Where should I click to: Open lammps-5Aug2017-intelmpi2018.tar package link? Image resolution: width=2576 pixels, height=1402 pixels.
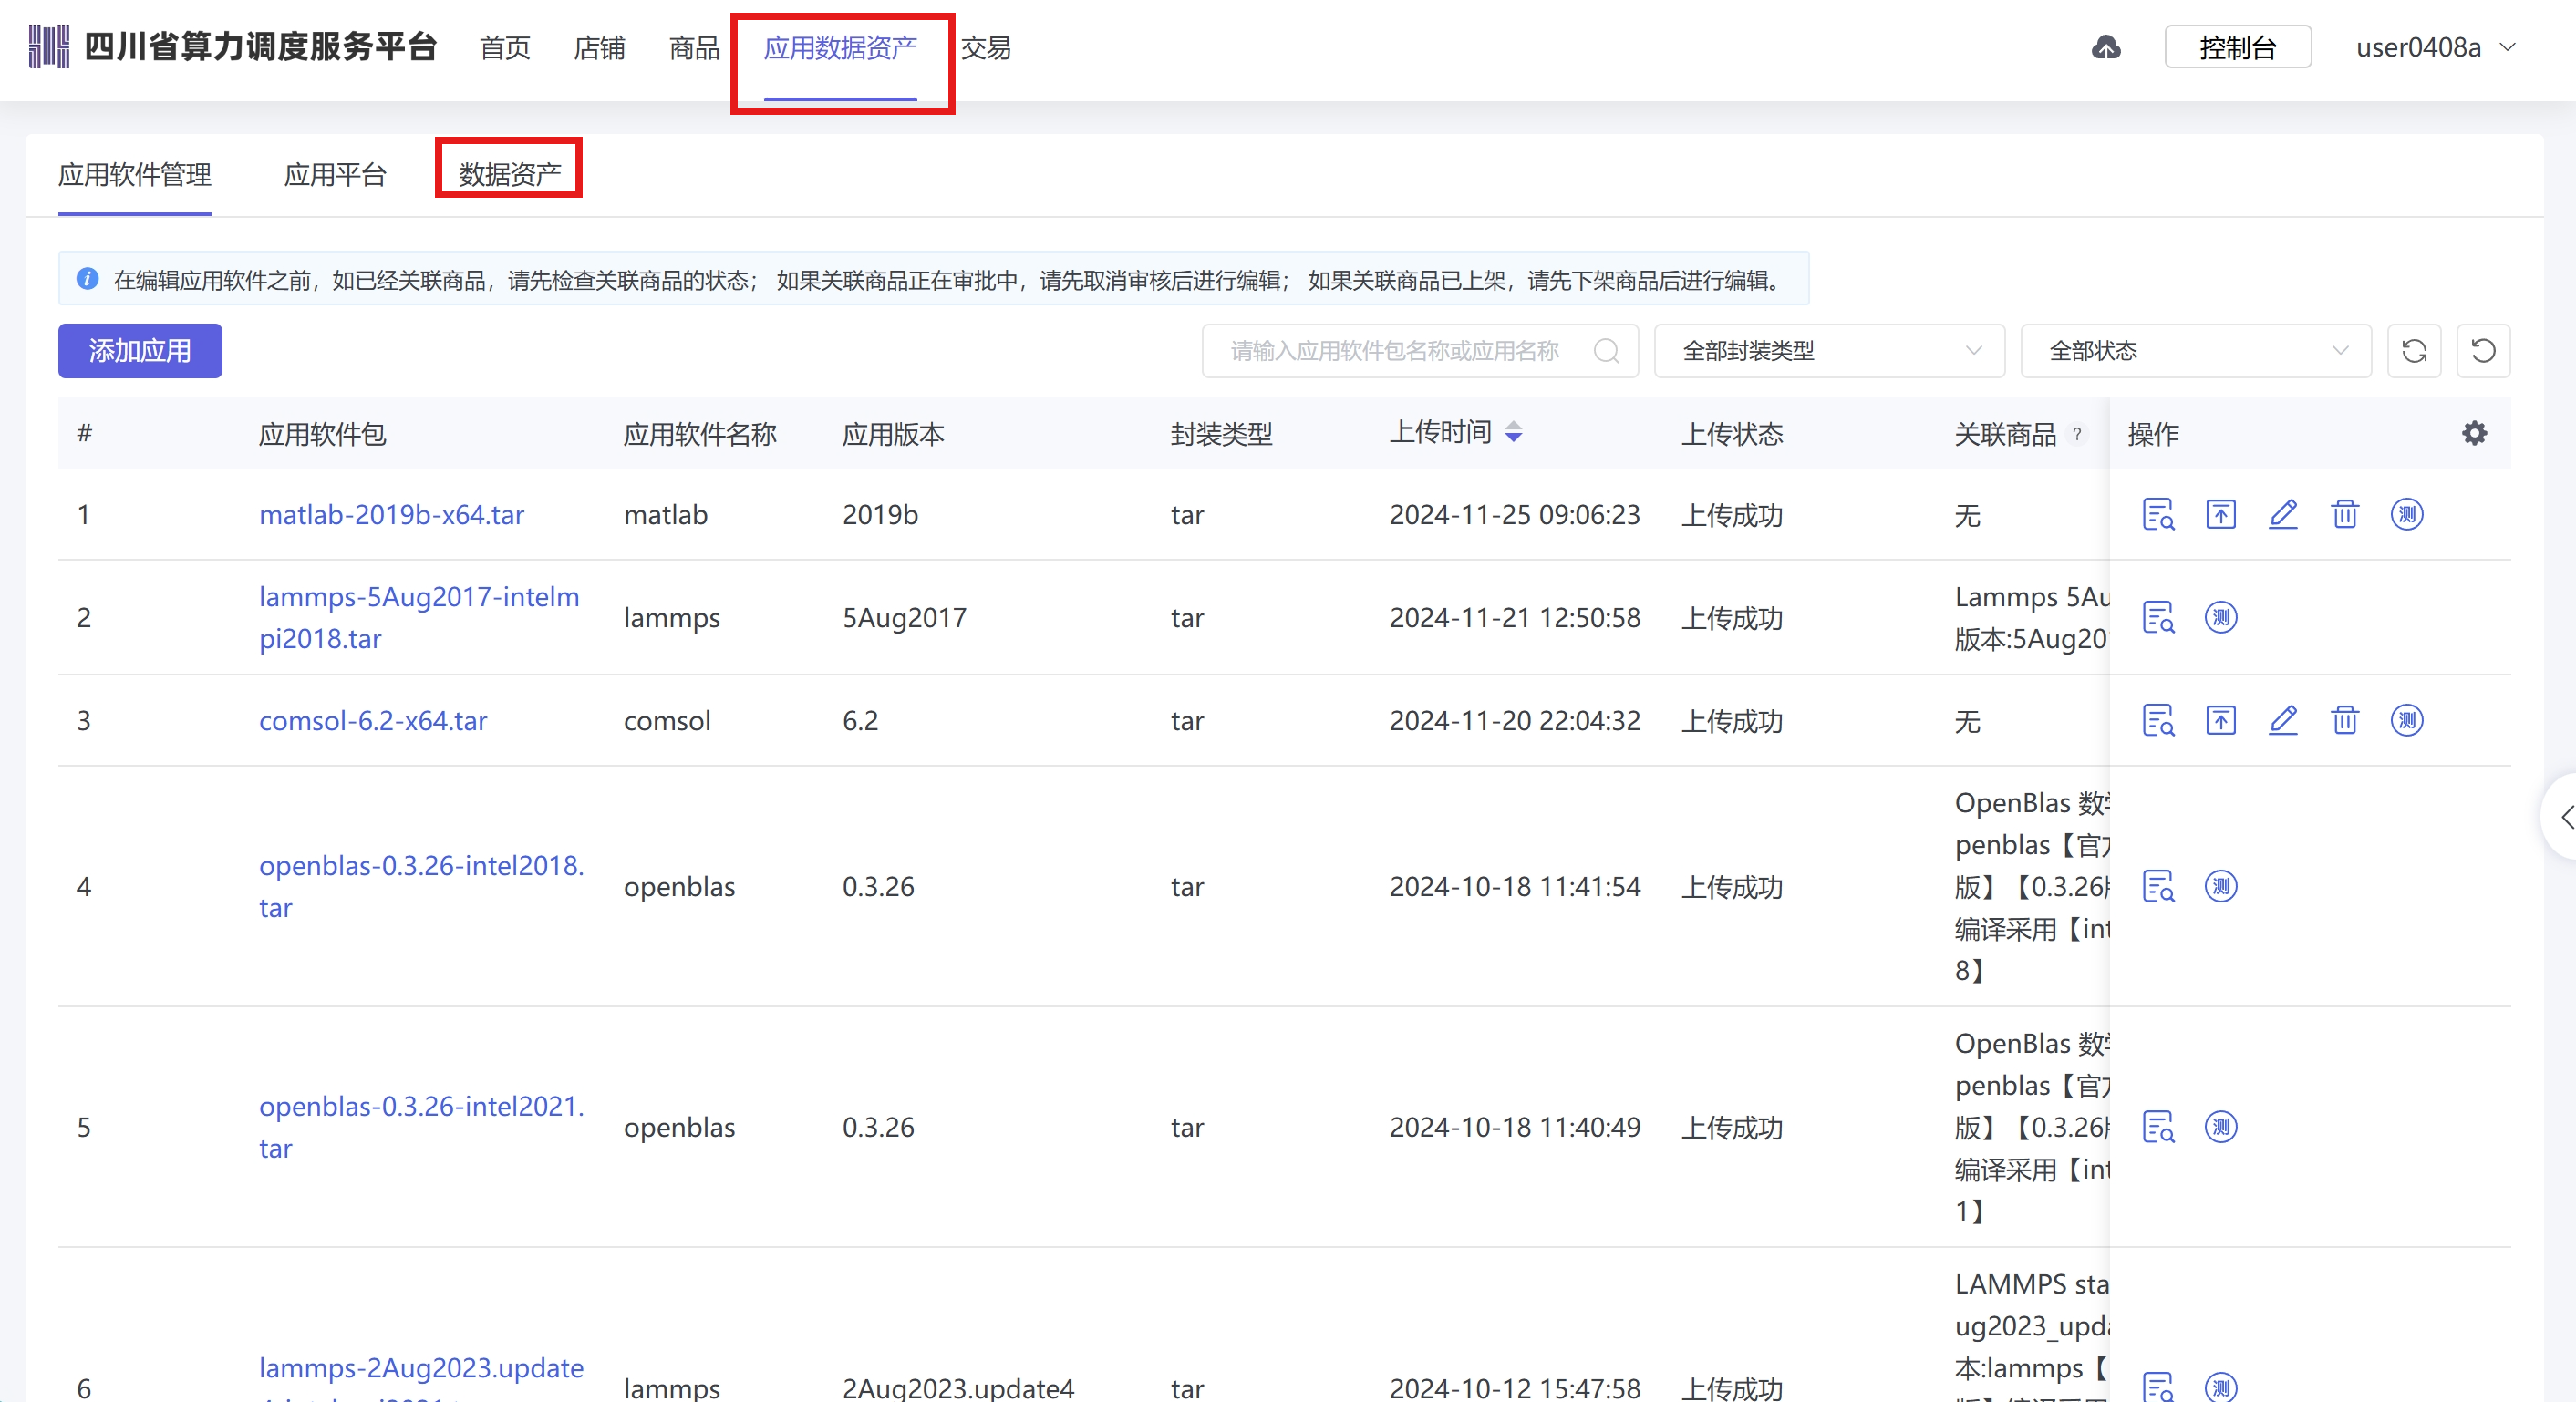(x=419, y=617)
